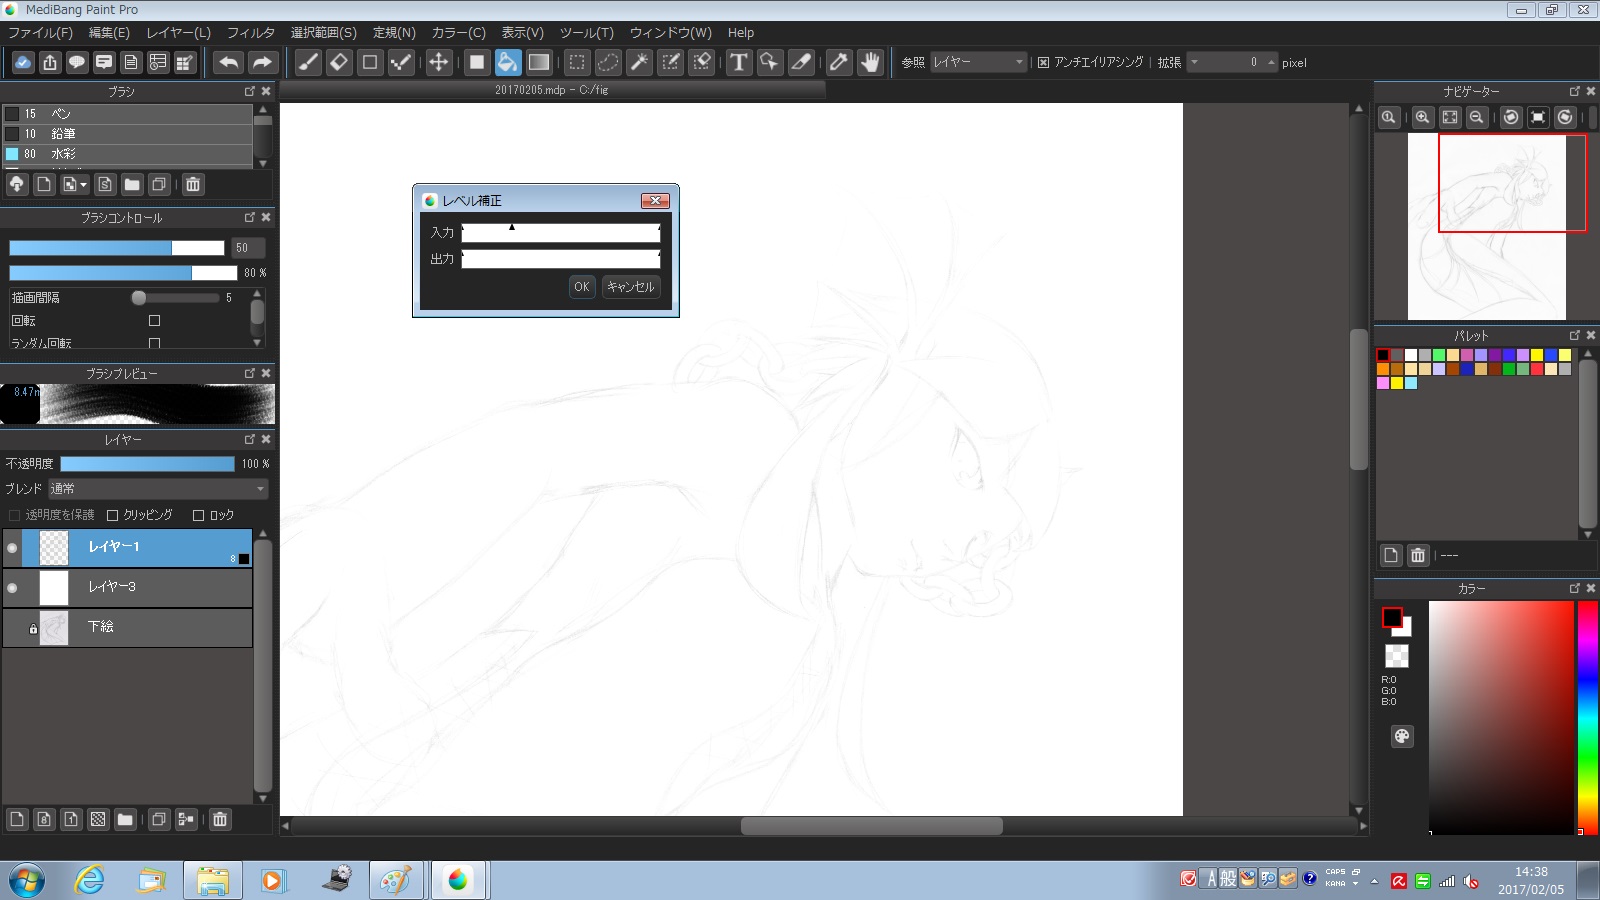This screenshot has height=900, width=1600.
Task: Open Internet Explorer from taskbar
Action: [x=90, y=880]
